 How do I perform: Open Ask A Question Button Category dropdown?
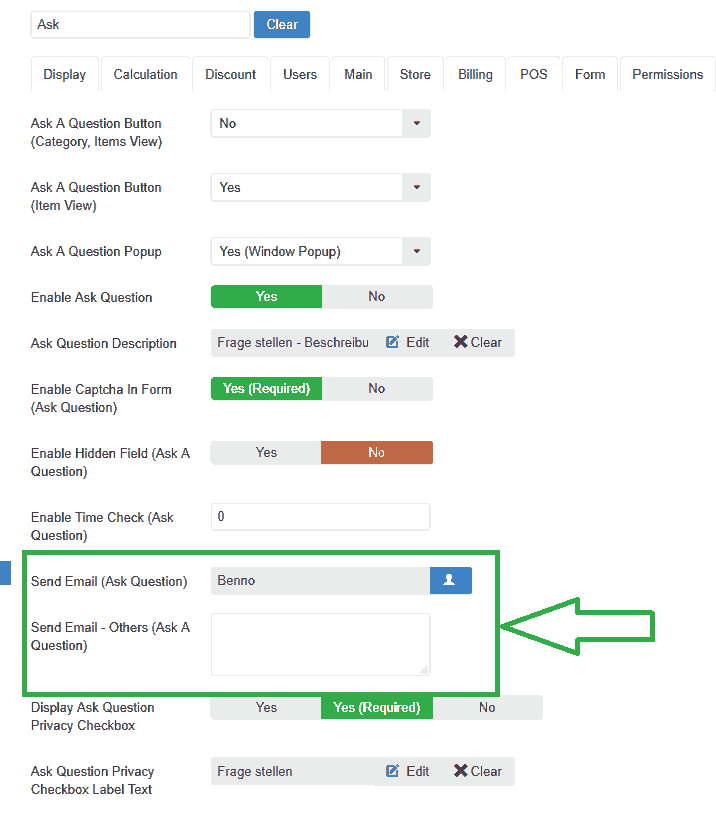click(320, 124)
